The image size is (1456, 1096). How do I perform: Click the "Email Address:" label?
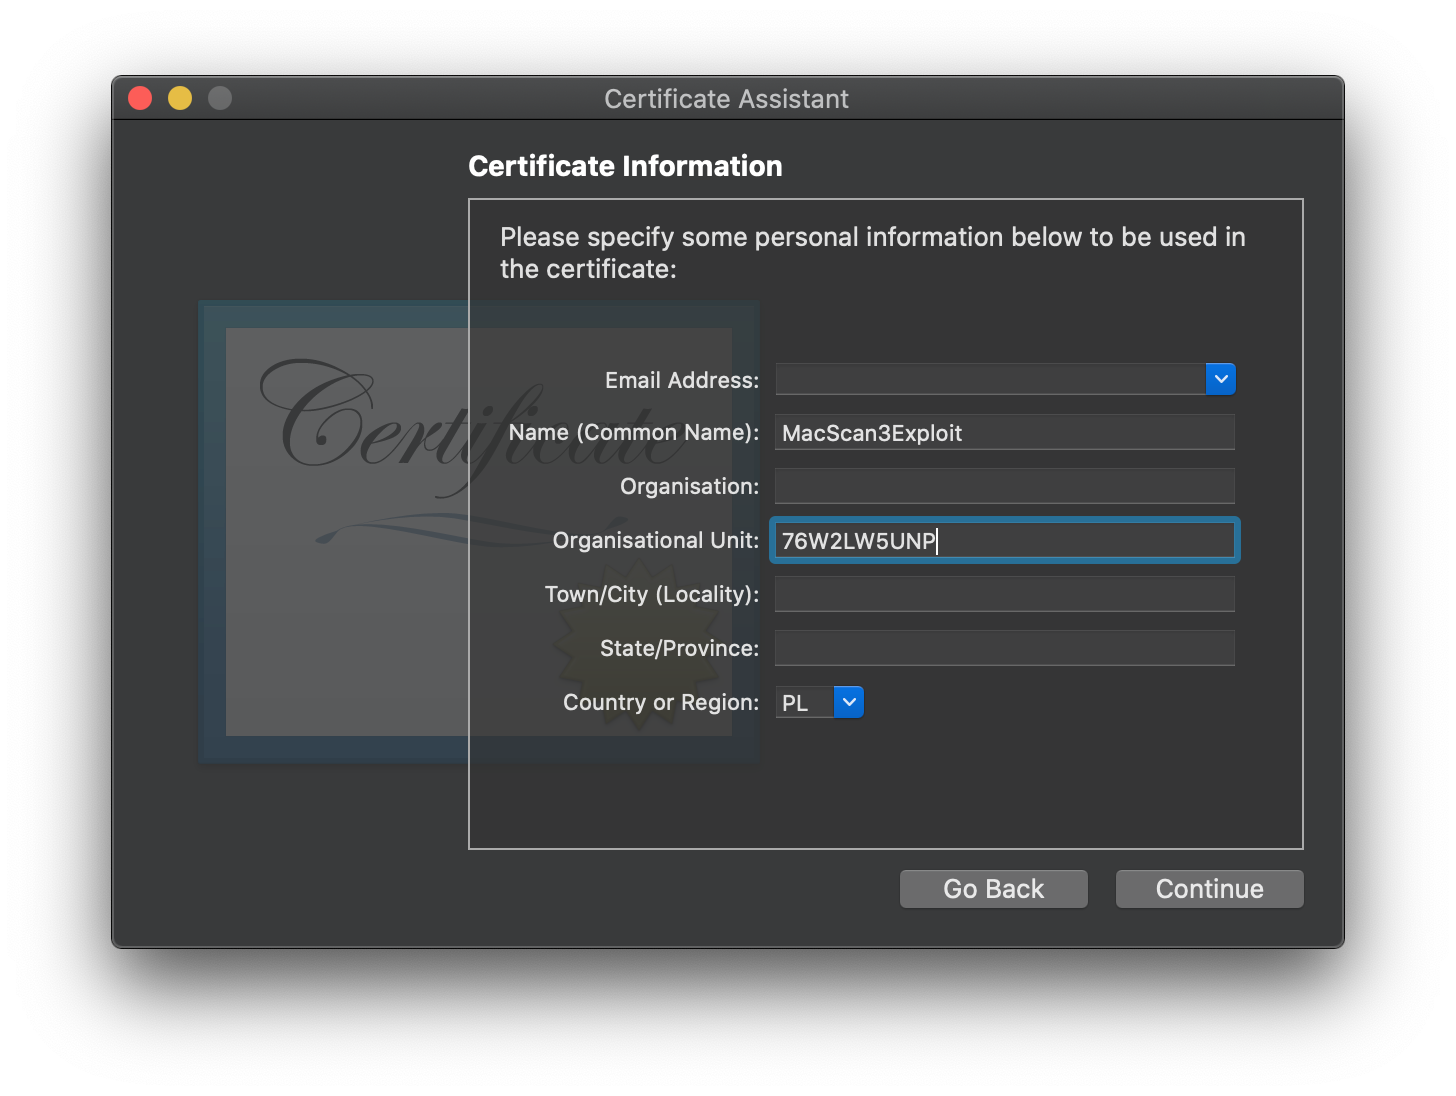click(x=682, y=380)
